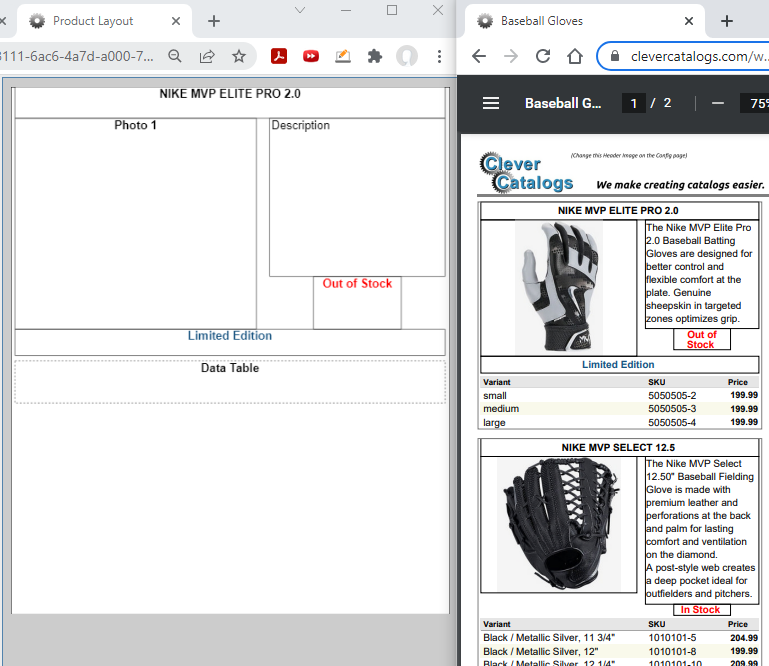769x666 pixels.
Task: Select the Data Table placeholder
Action: tap(230, 382)
